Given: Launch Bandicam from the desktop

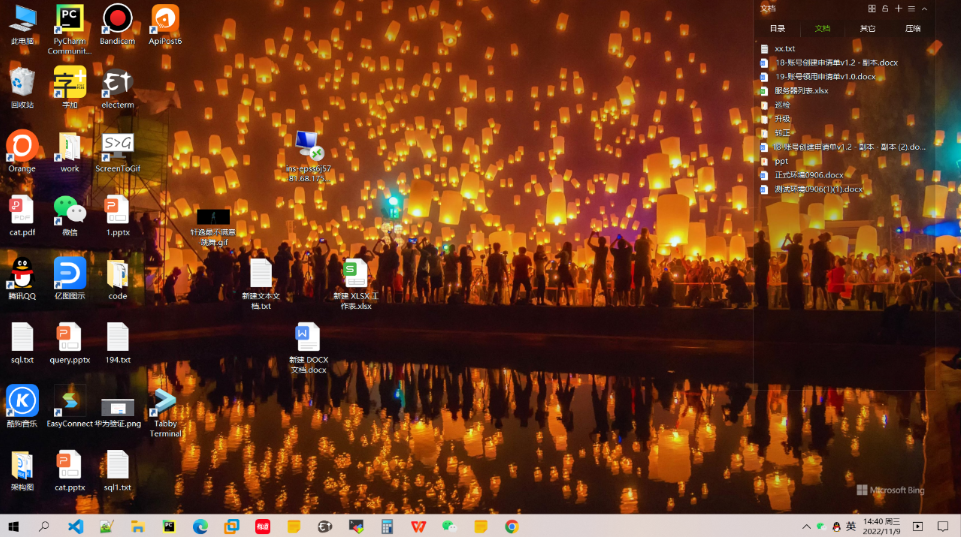Looking at the screenshot, I should click(x=117, y=19).
